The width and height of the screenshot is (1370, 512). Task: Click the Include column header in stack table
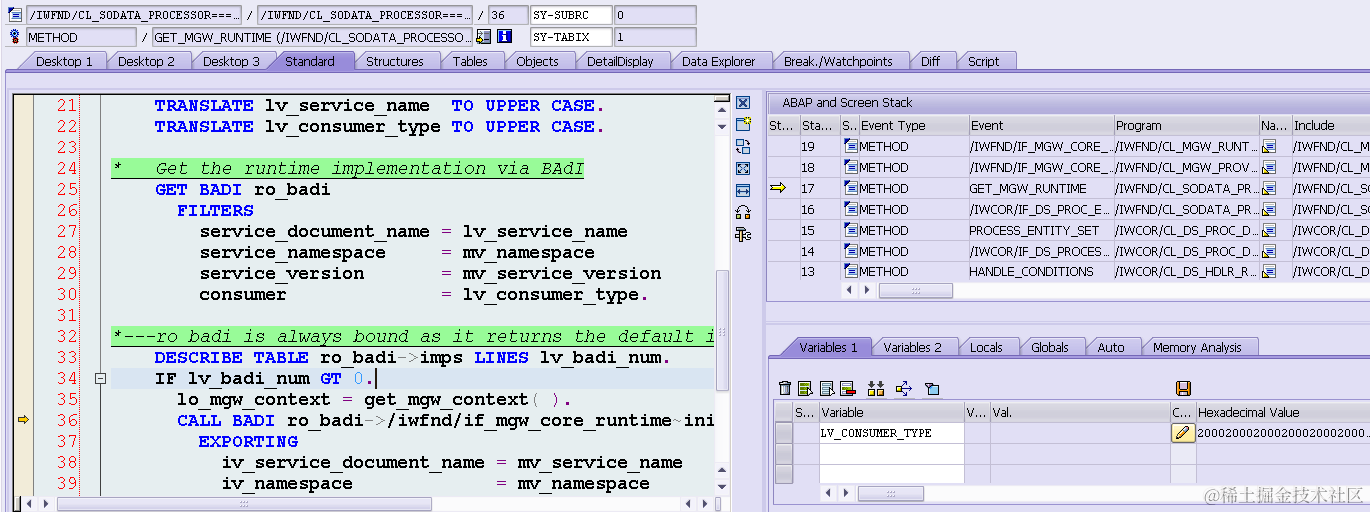[1330, 125]
